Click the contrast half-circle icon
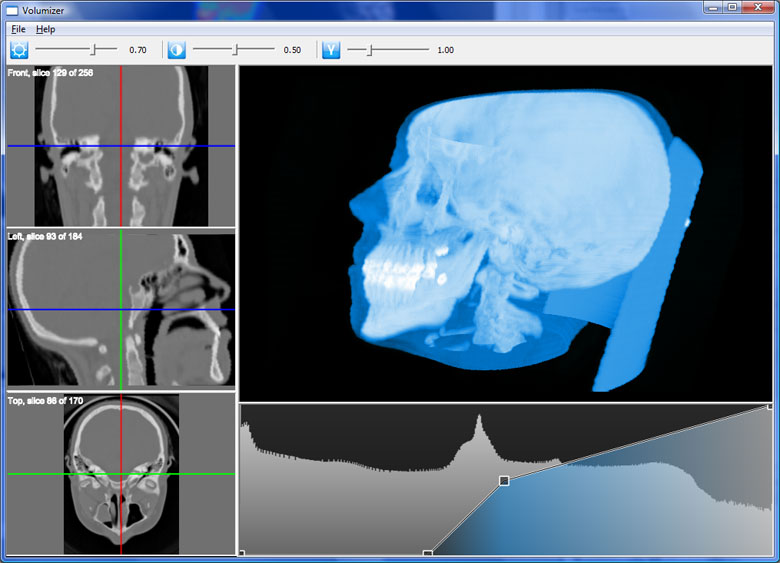This screenshot has width=780, height=563. point(177,50)
